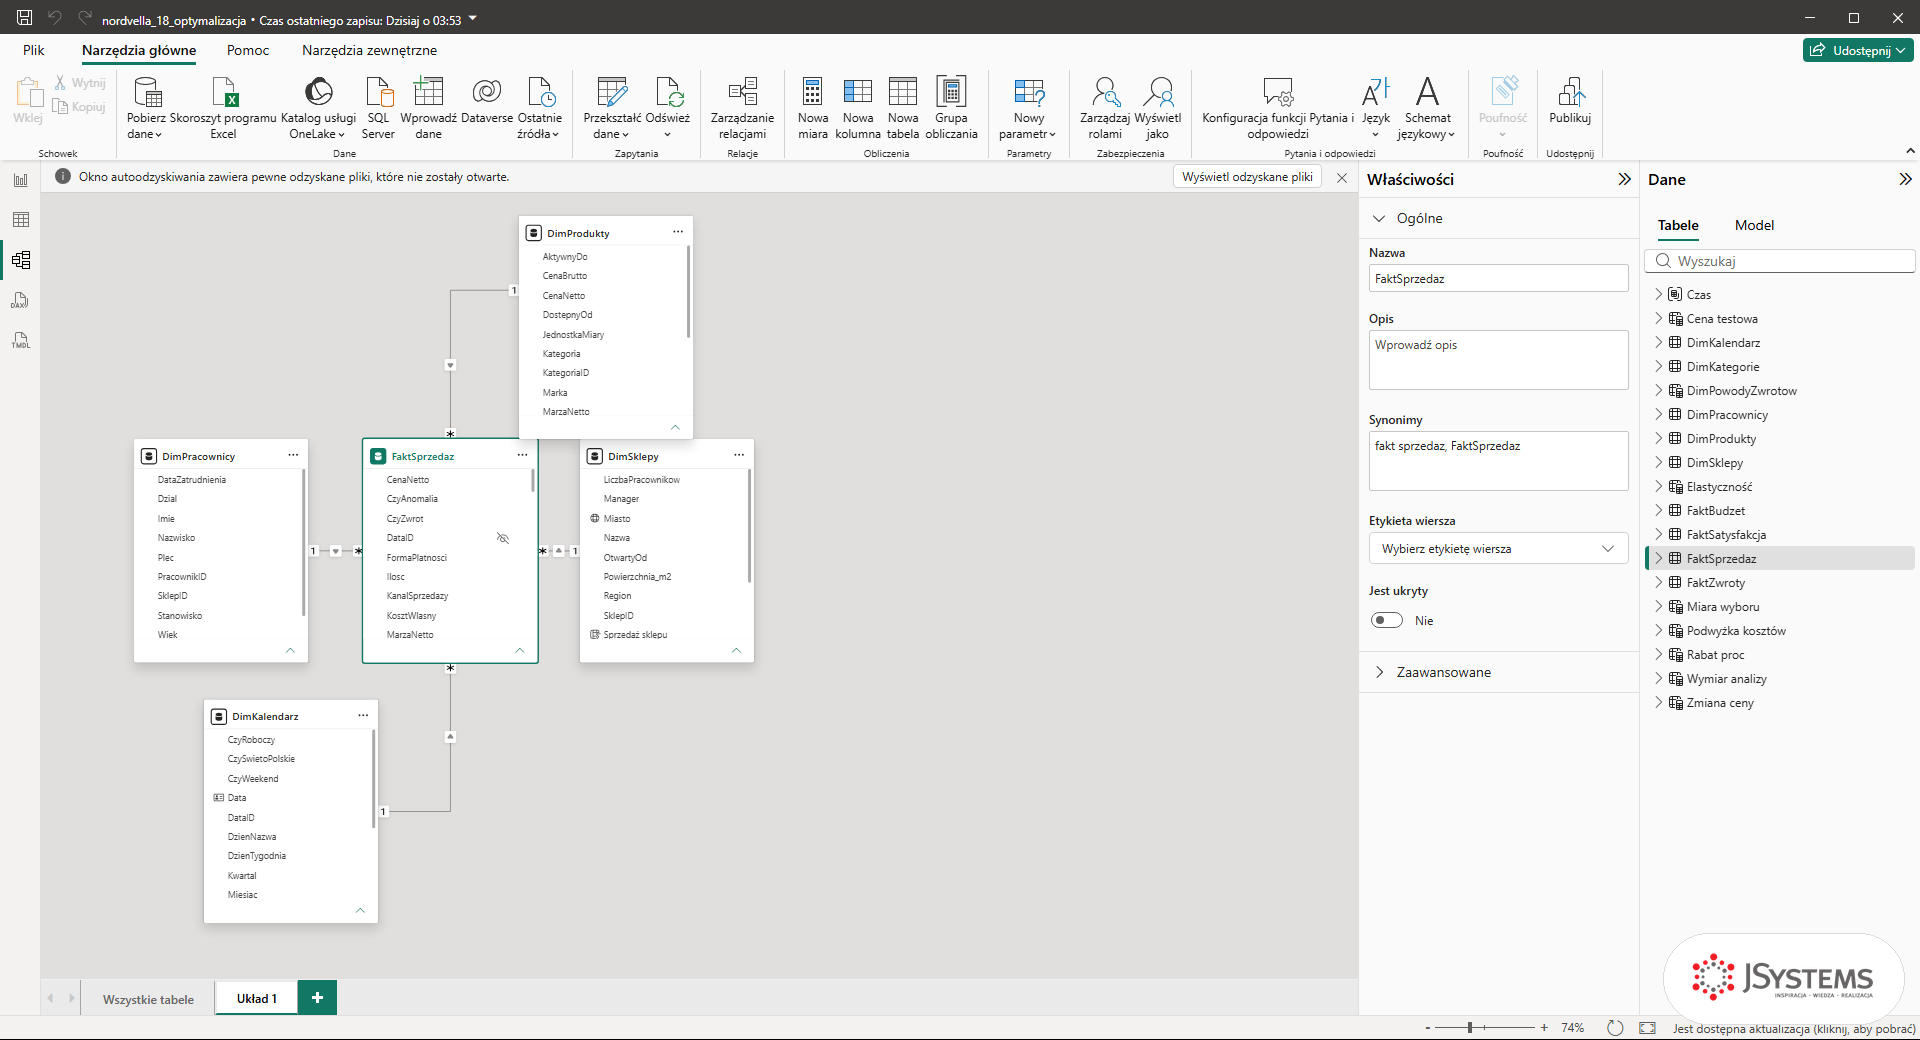Open the Plik menu
The image size is (1920, 1040).
point(34,50)
